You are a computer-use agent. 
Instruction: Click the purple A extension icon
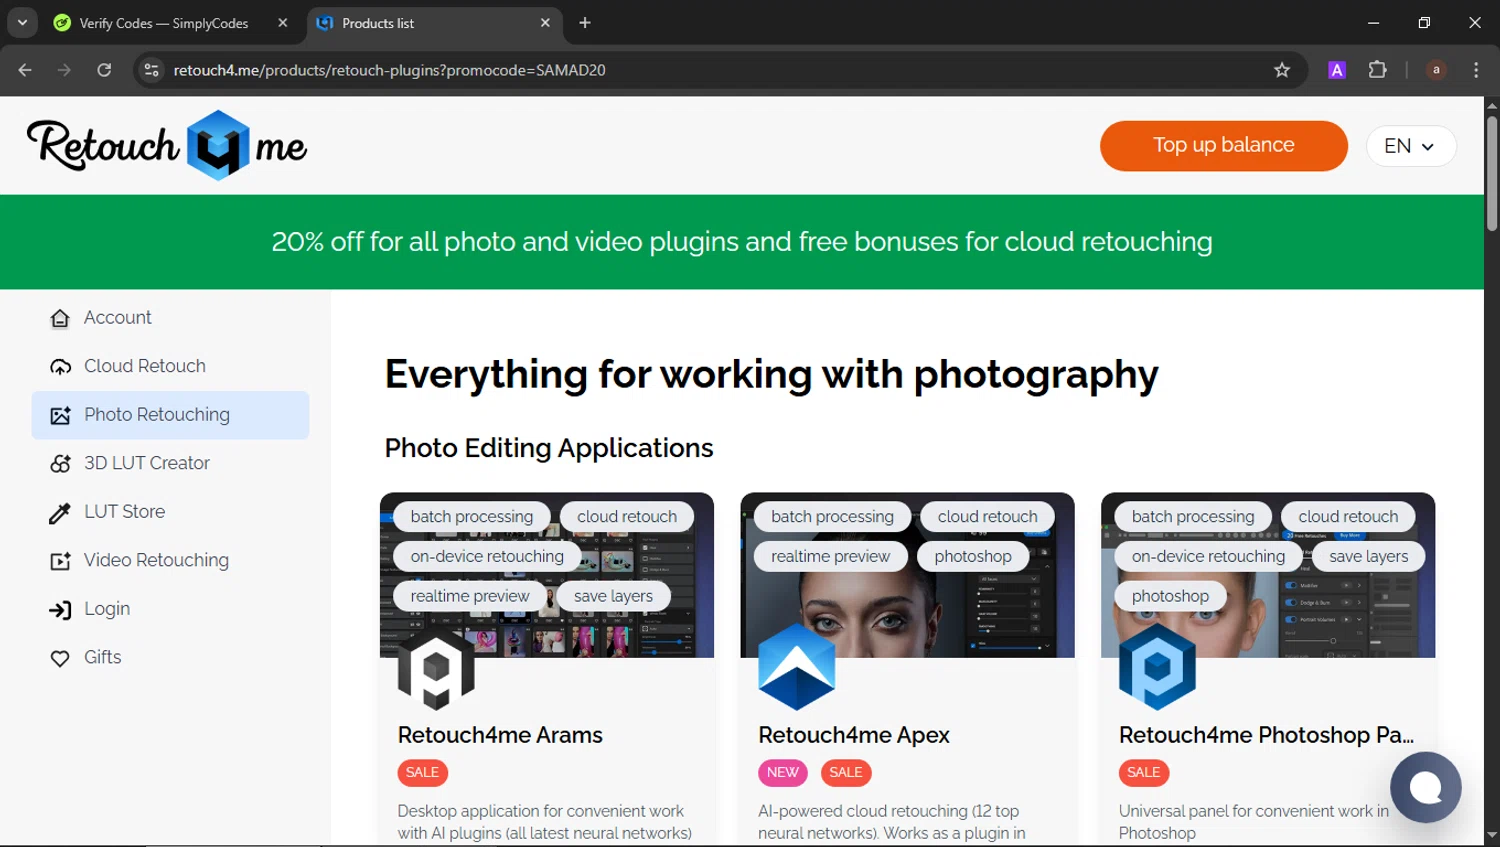point(1337,70)
